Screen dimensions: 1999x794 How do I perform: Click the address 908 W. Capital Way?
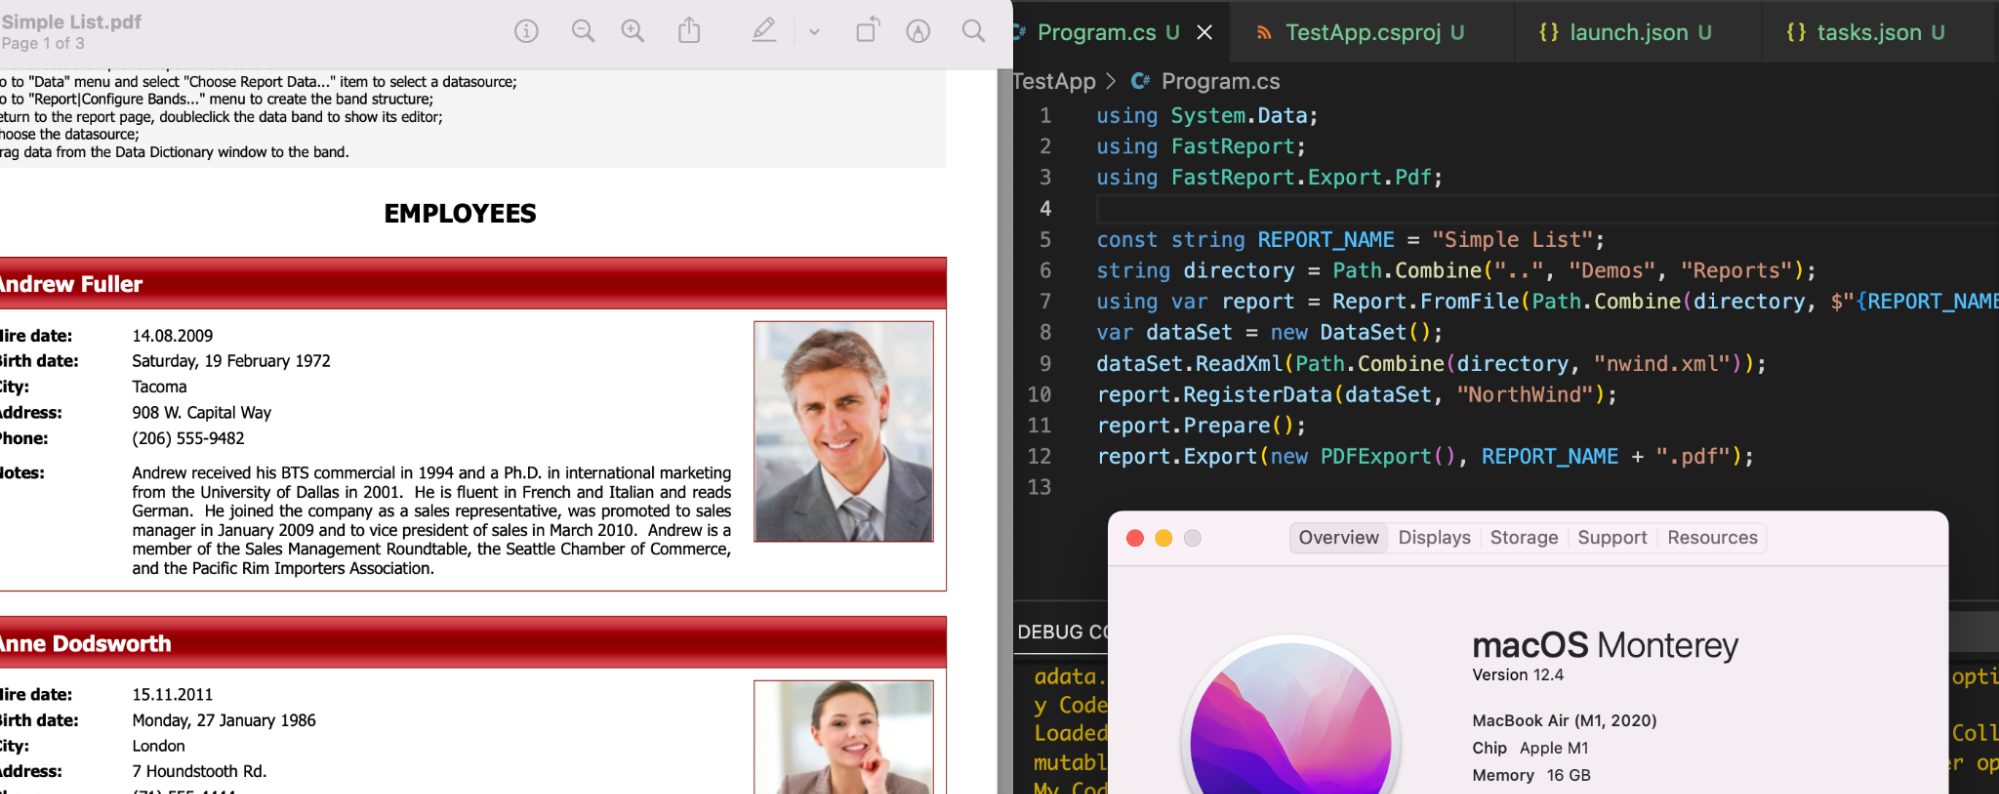[201, 412]
